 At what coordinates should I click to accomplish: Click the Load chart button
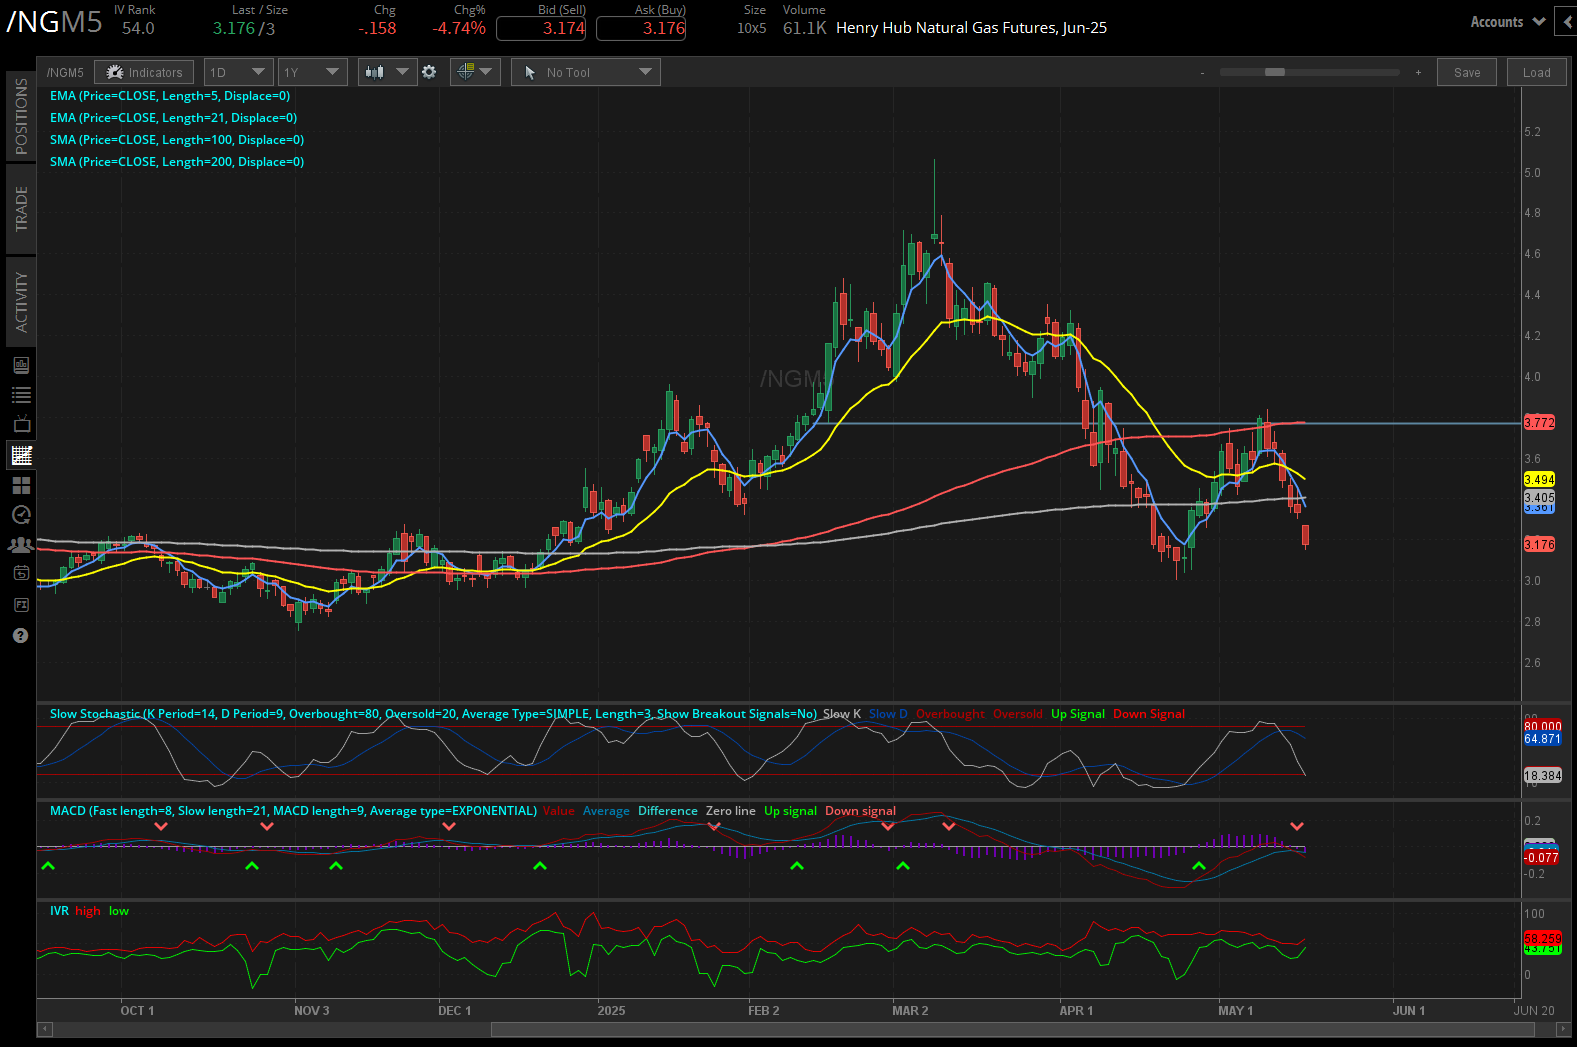tap(1536, 72)
